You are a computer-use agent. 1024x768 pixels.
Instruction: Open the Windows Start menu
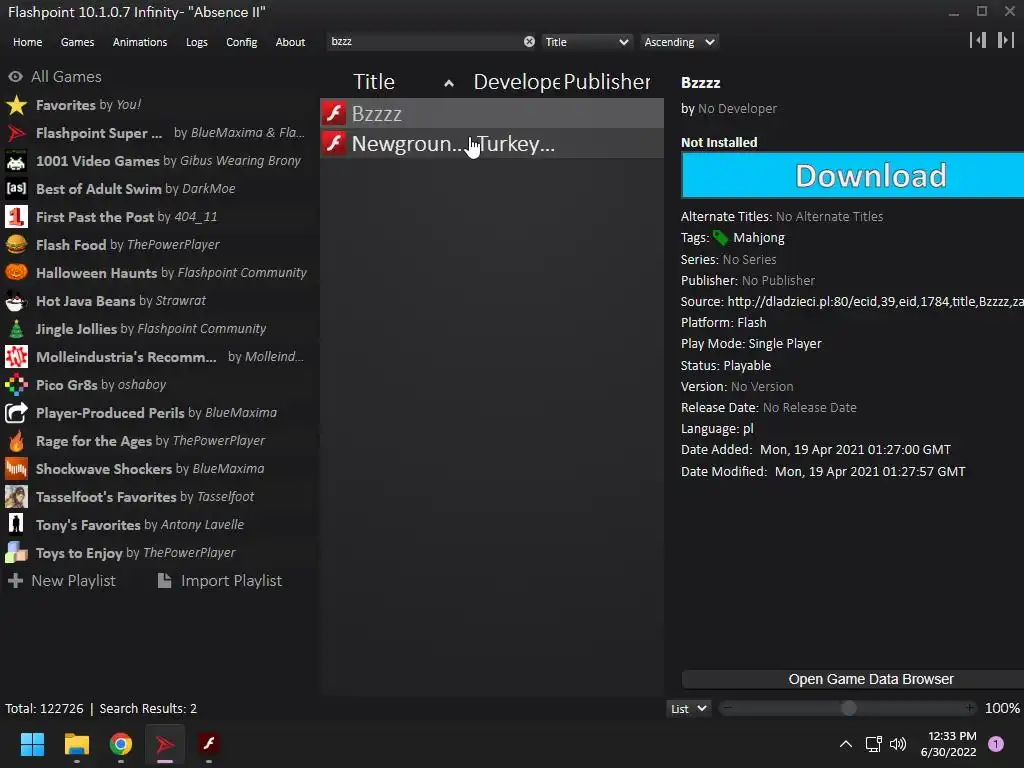(32, 744)
